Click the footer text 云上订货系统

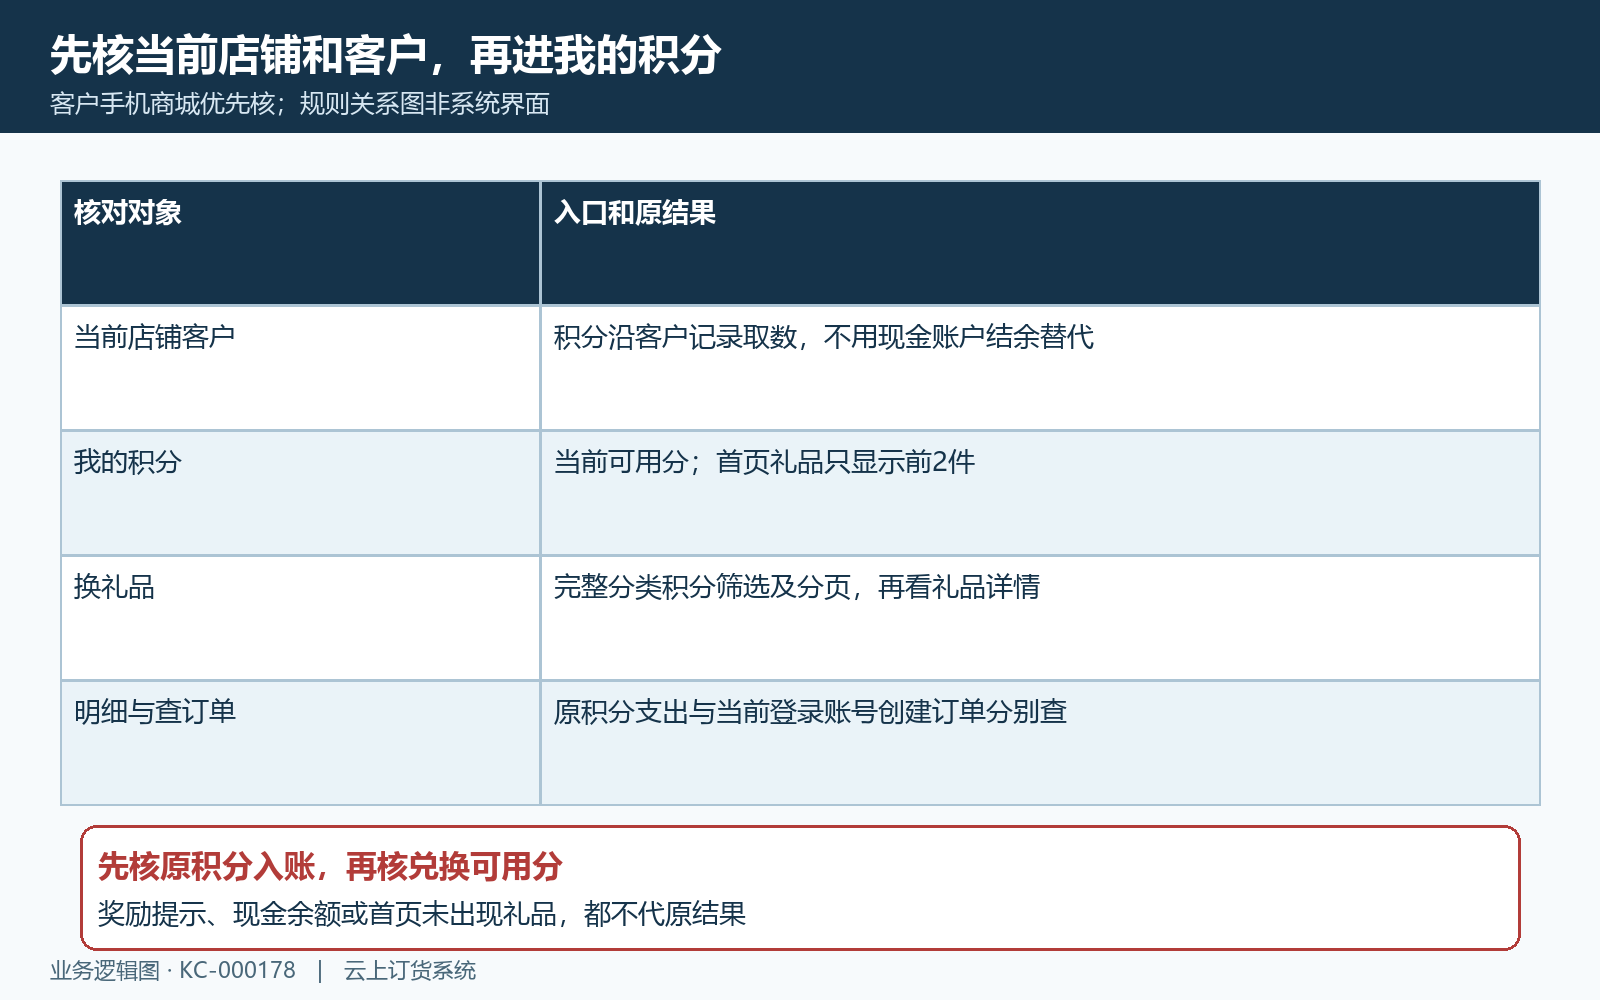410,971
